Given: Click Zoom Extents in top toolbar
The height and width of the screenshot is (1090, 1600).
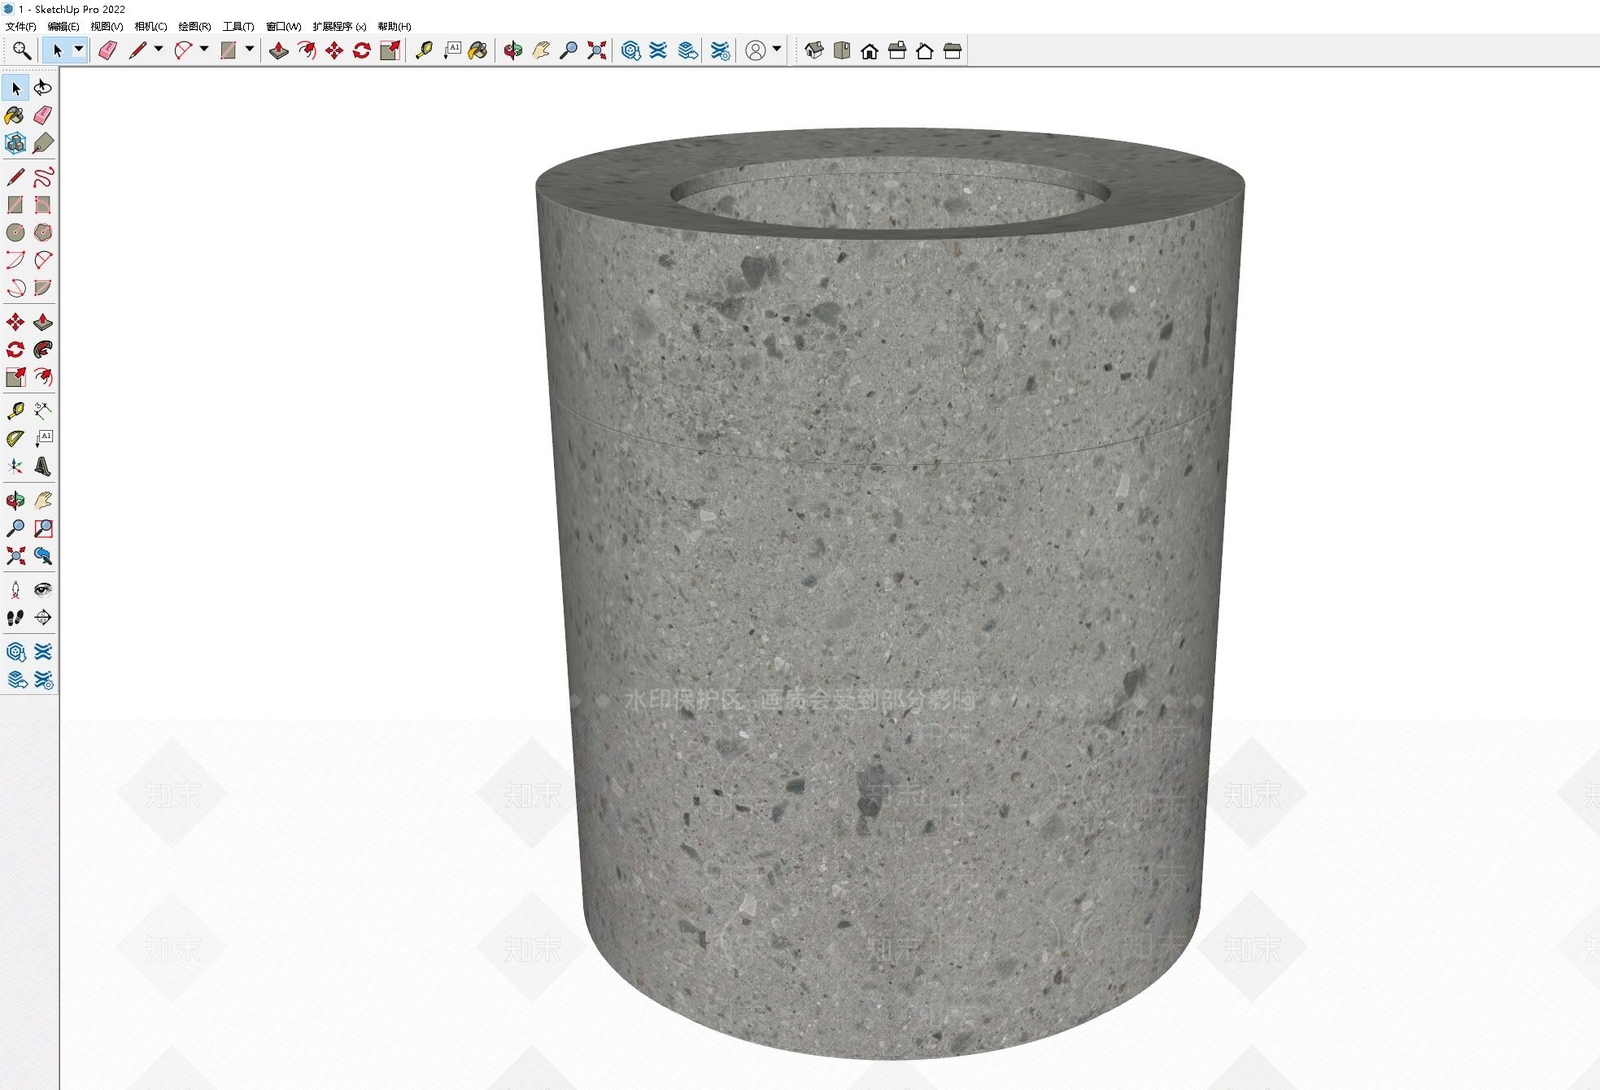Looking at the screenshot, I should [597, 50].
